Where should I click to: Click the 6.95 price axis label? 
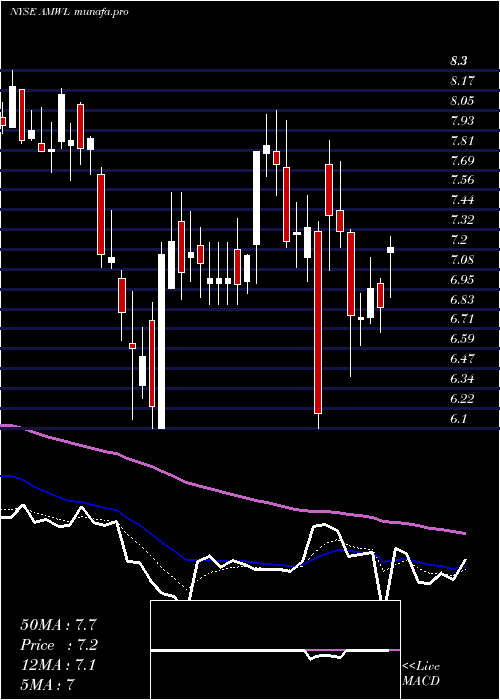[462, 279]
